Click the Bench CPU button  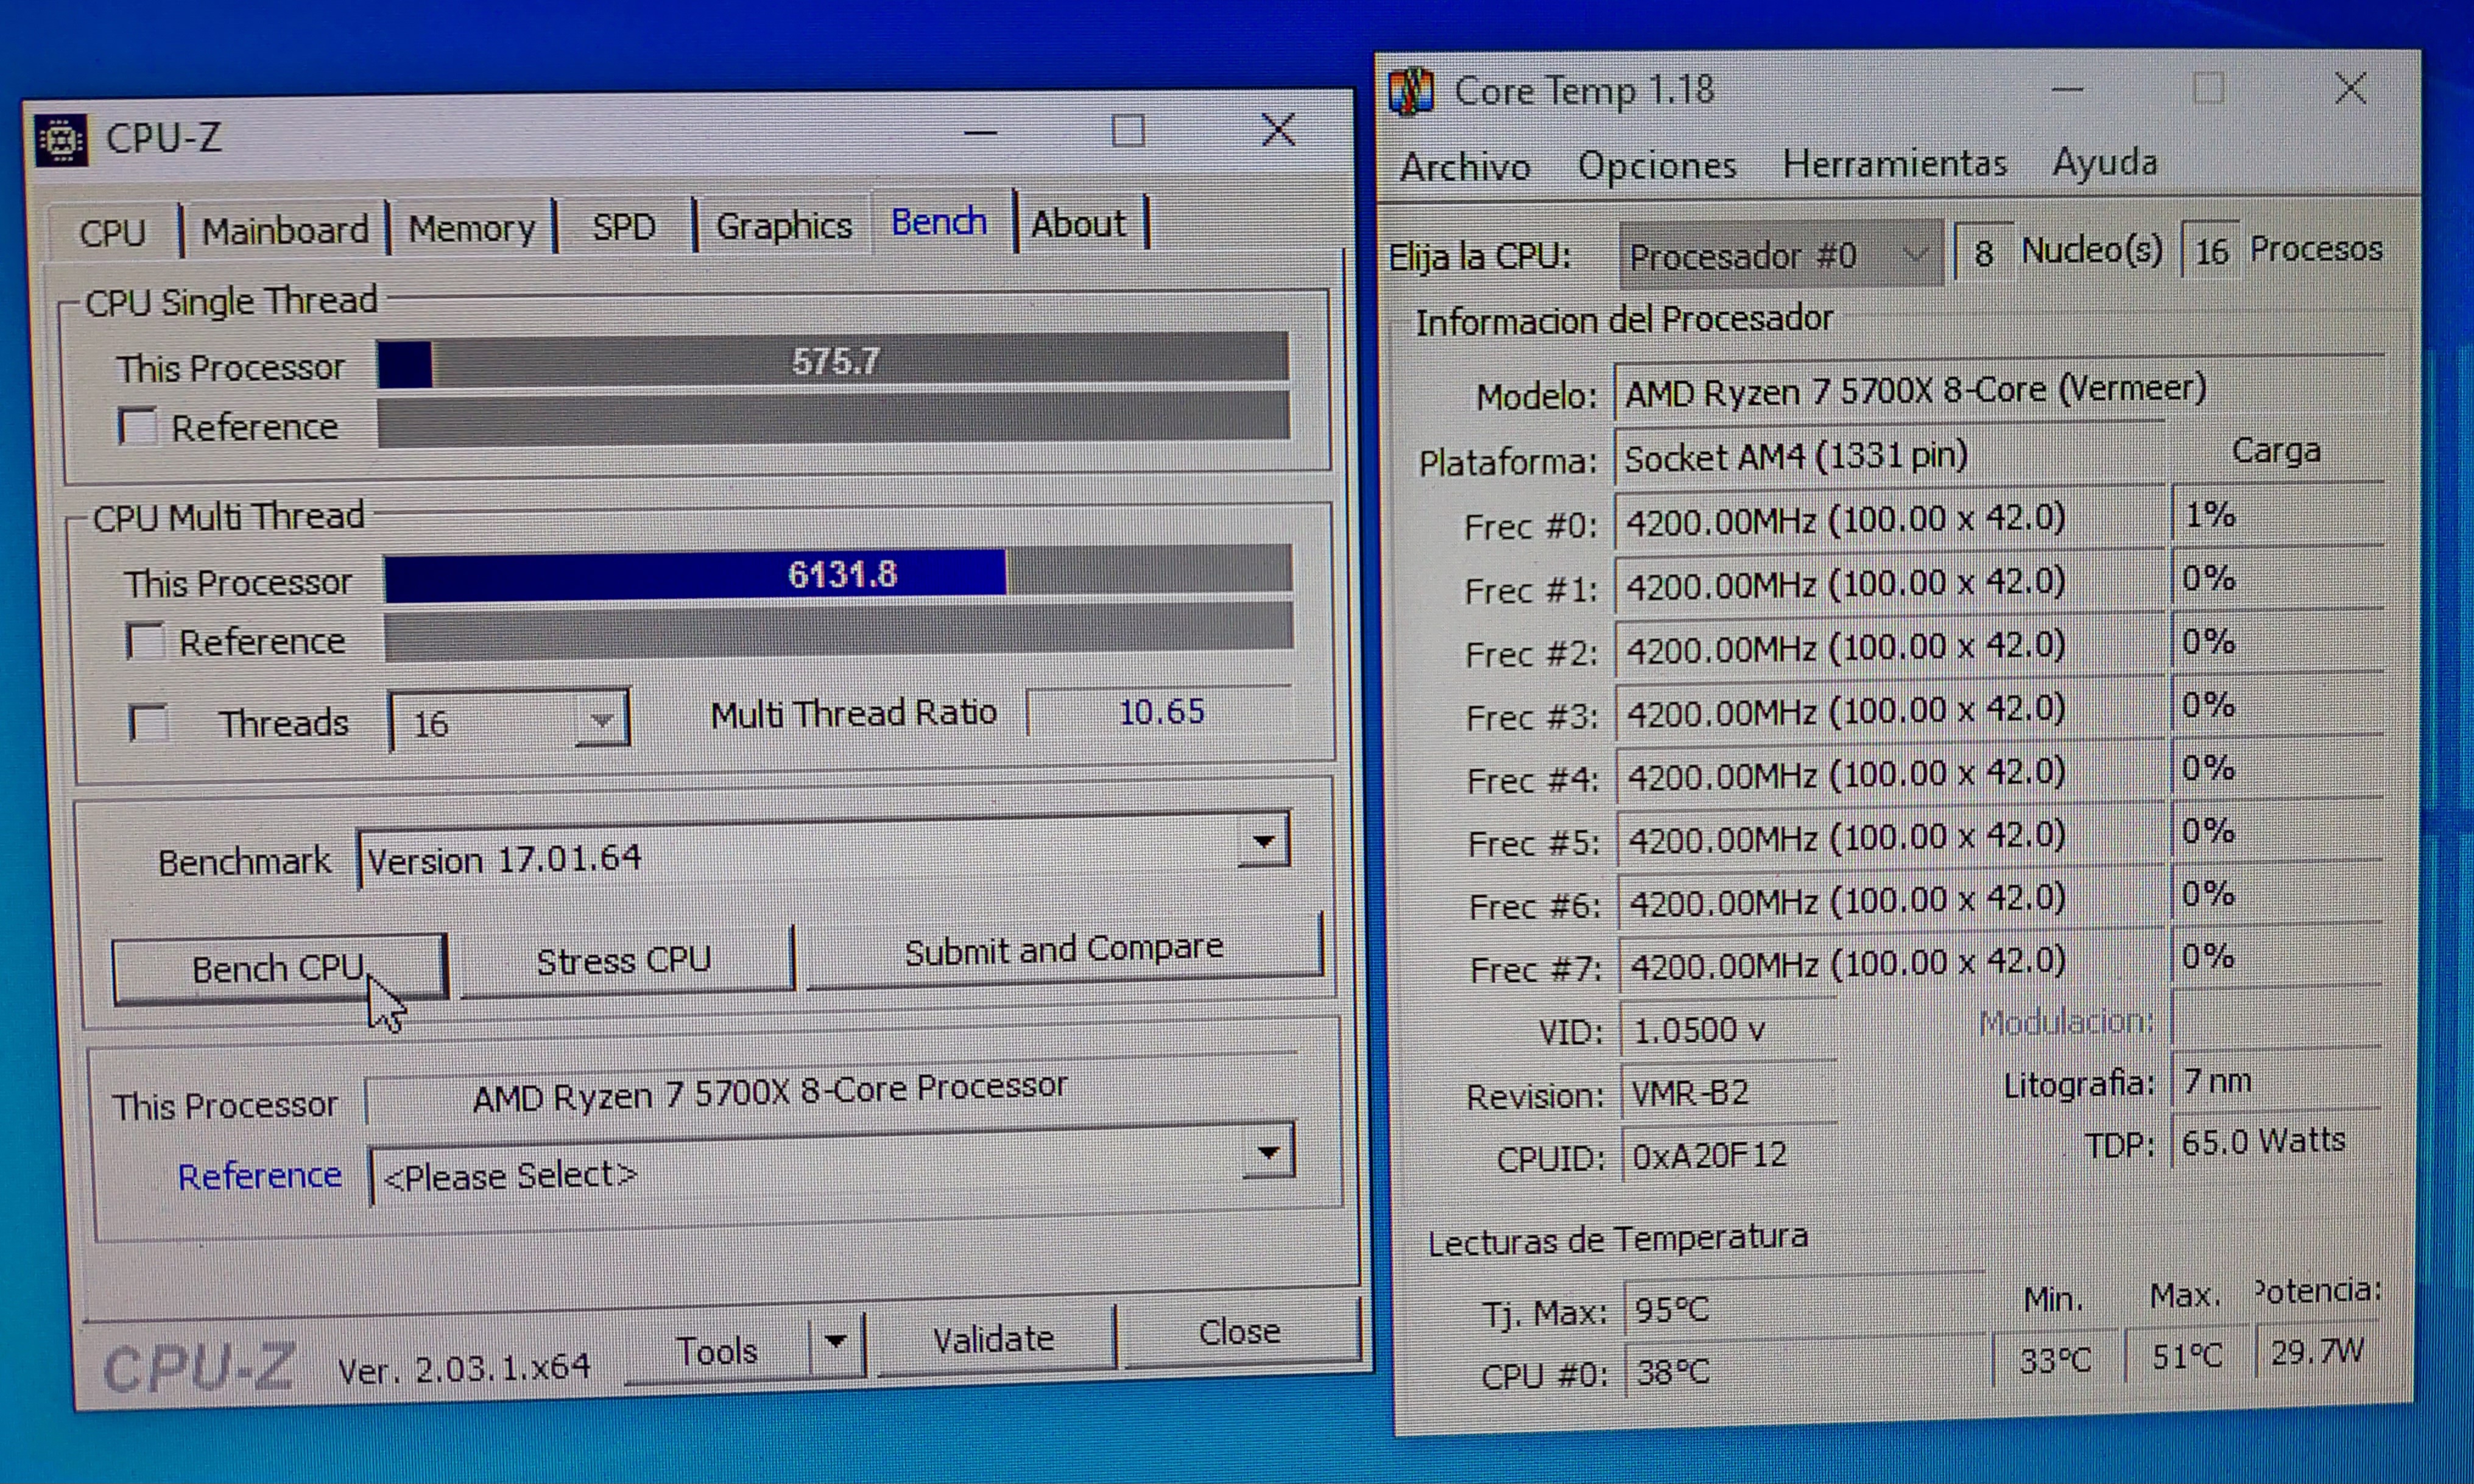(279, 968)
